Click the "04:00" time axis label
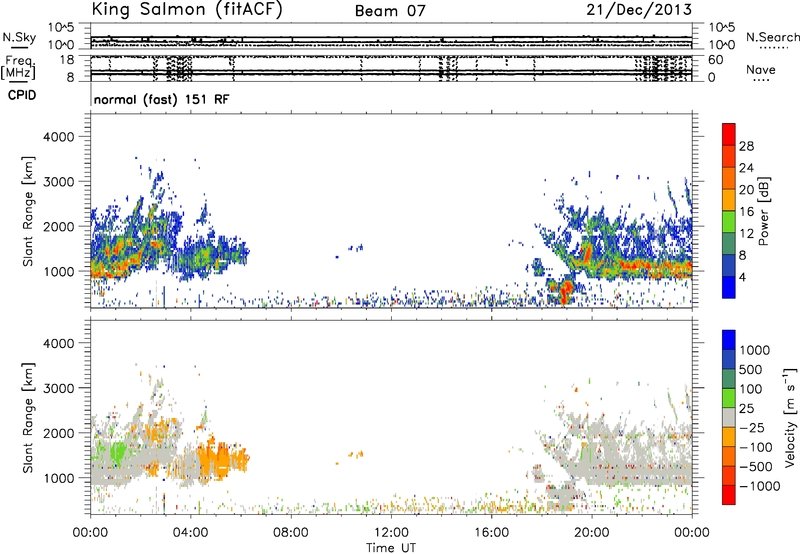This screenshot has width=800, height=554. point(191,533)
